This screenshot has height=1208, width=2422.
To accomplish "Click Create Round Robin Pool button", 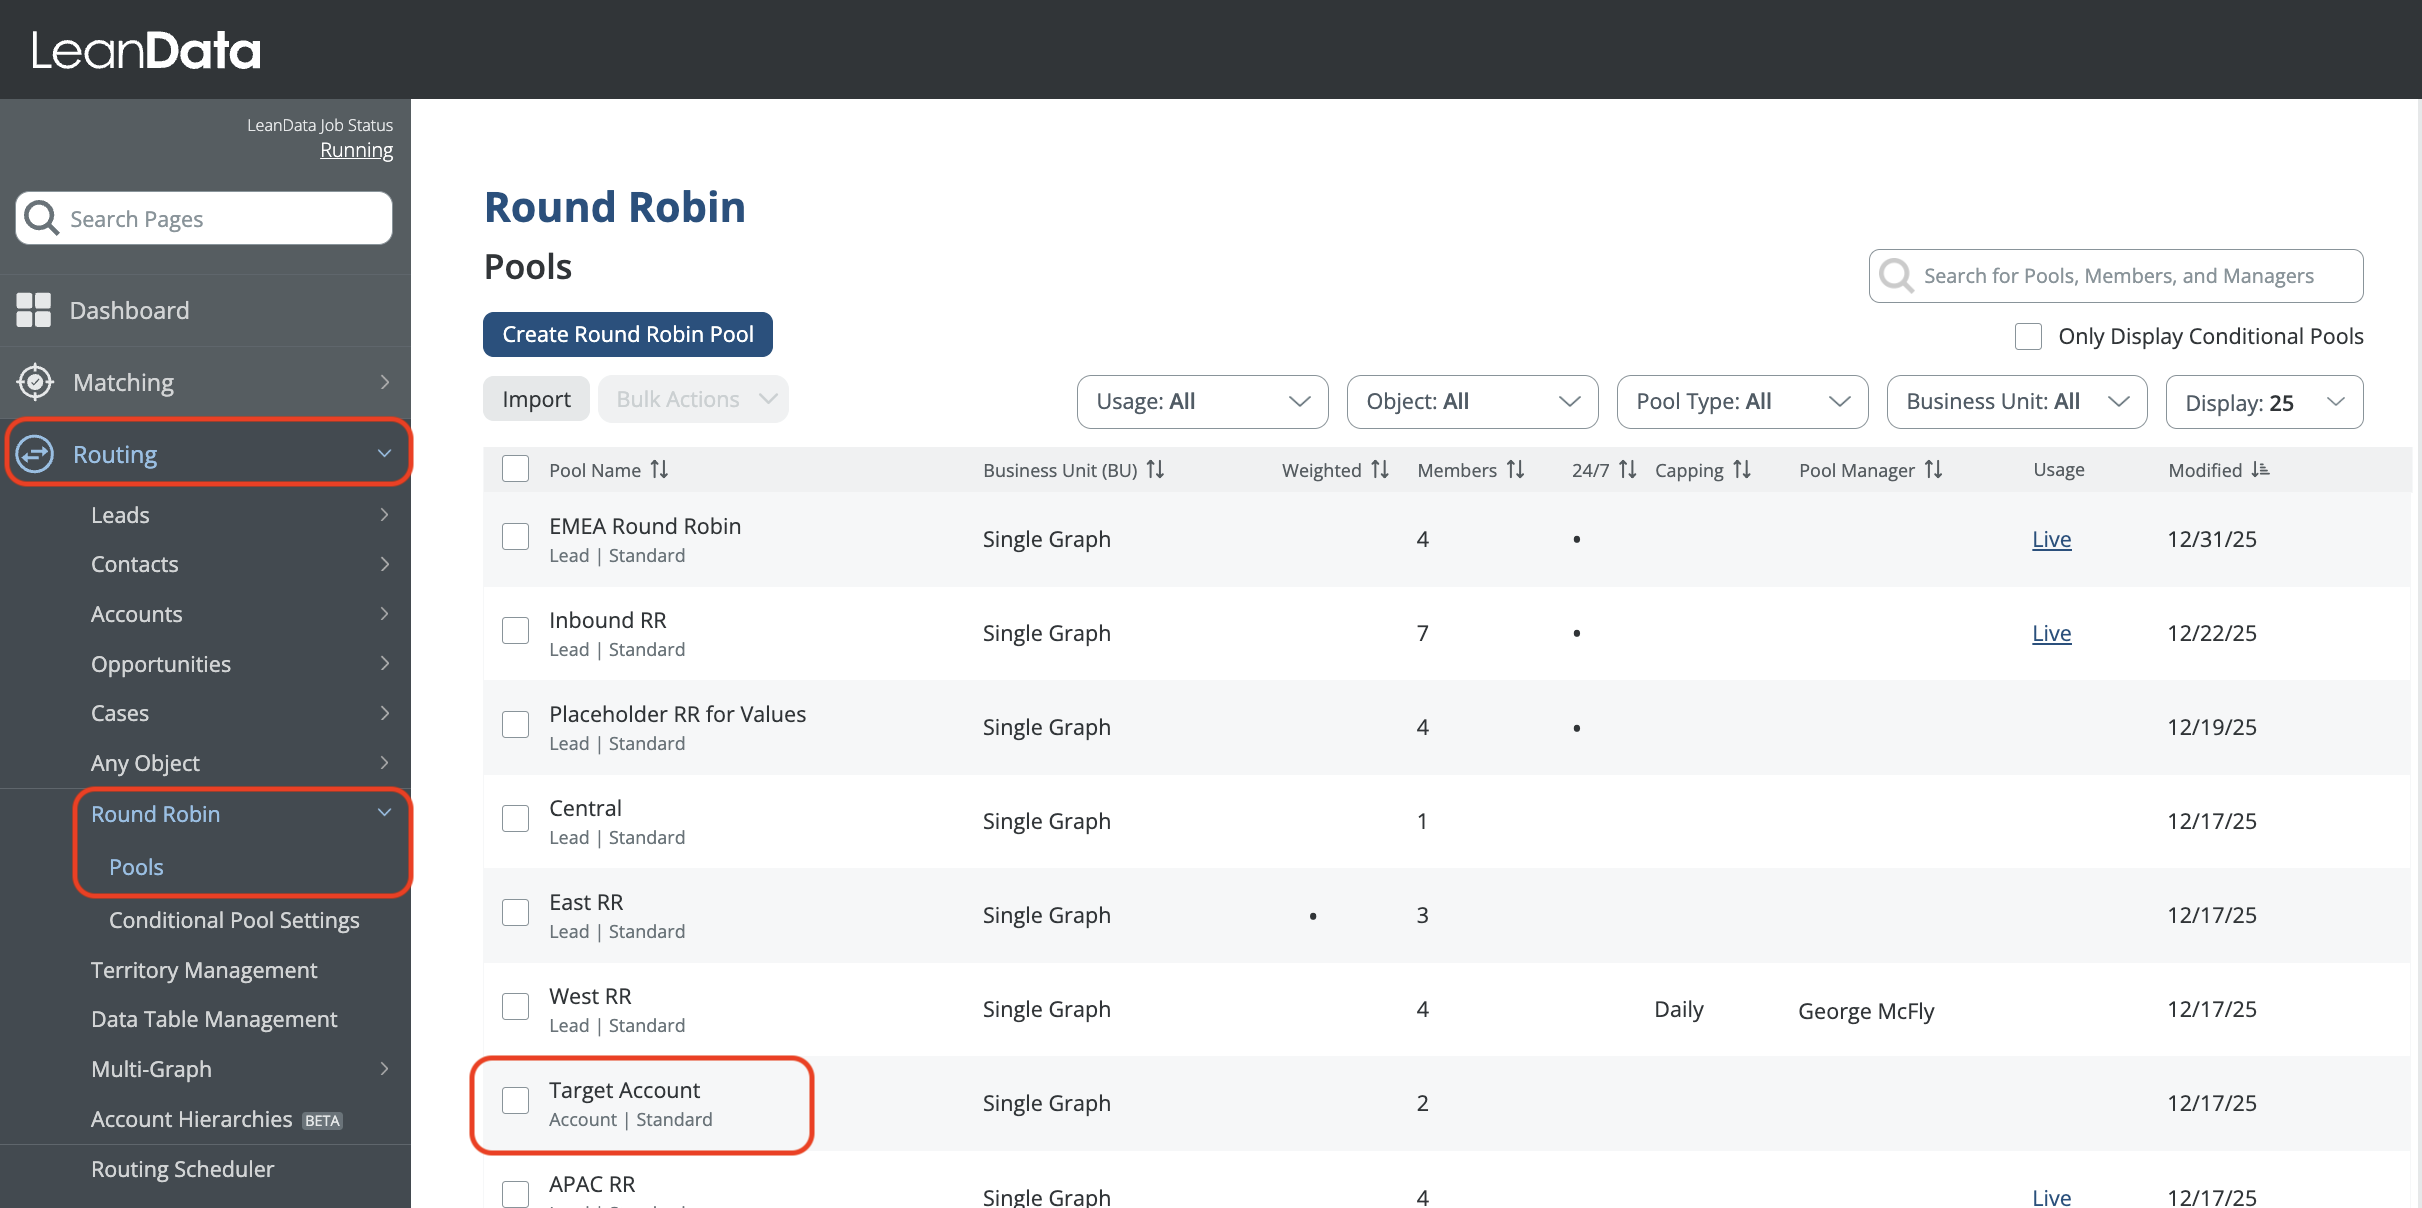I will tap(627, 334).
